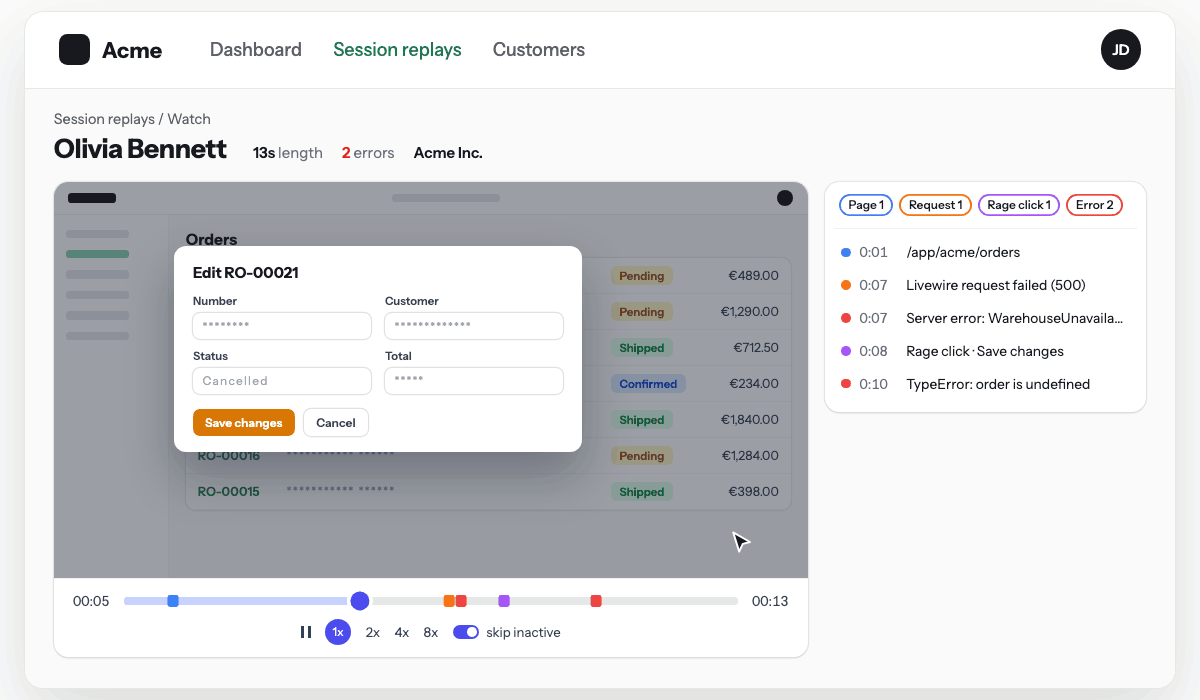Open the Status field showing Cancelled

click(282, 381)
